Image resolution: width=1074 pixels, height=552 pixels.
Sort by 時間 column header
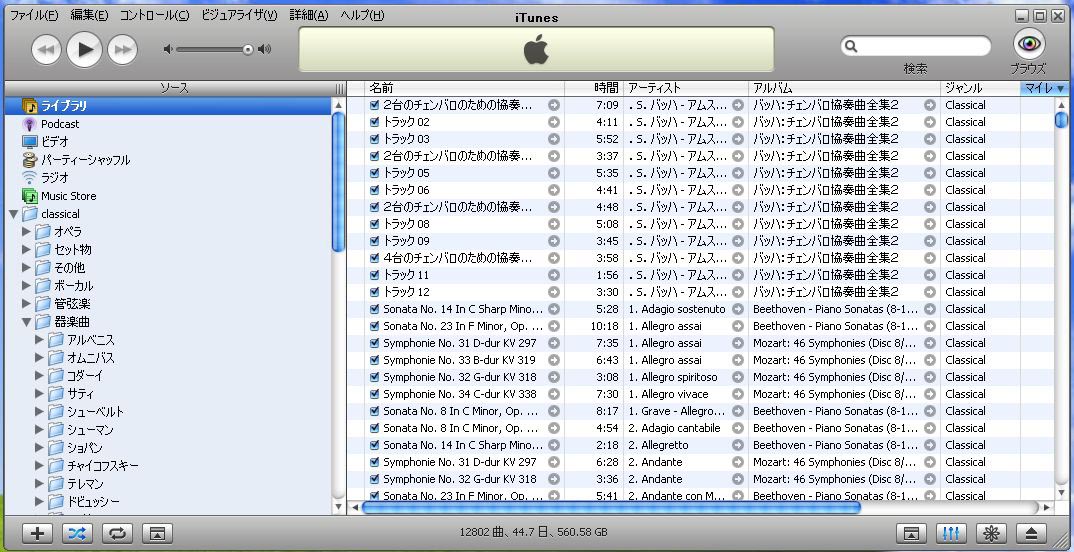pyautogui.click(x=594, y=88)
